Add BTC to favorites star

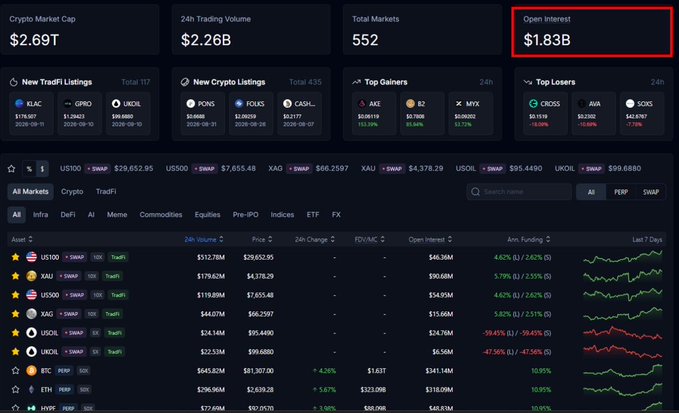click(x=16, y=371)
